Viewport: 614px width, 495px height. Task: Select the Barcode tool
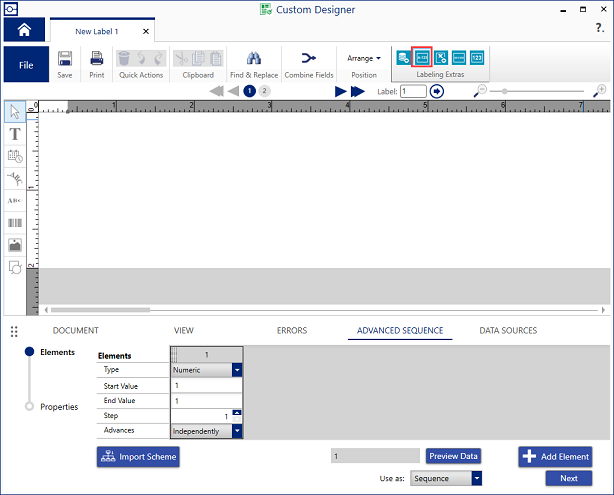[x=15, y=223]
